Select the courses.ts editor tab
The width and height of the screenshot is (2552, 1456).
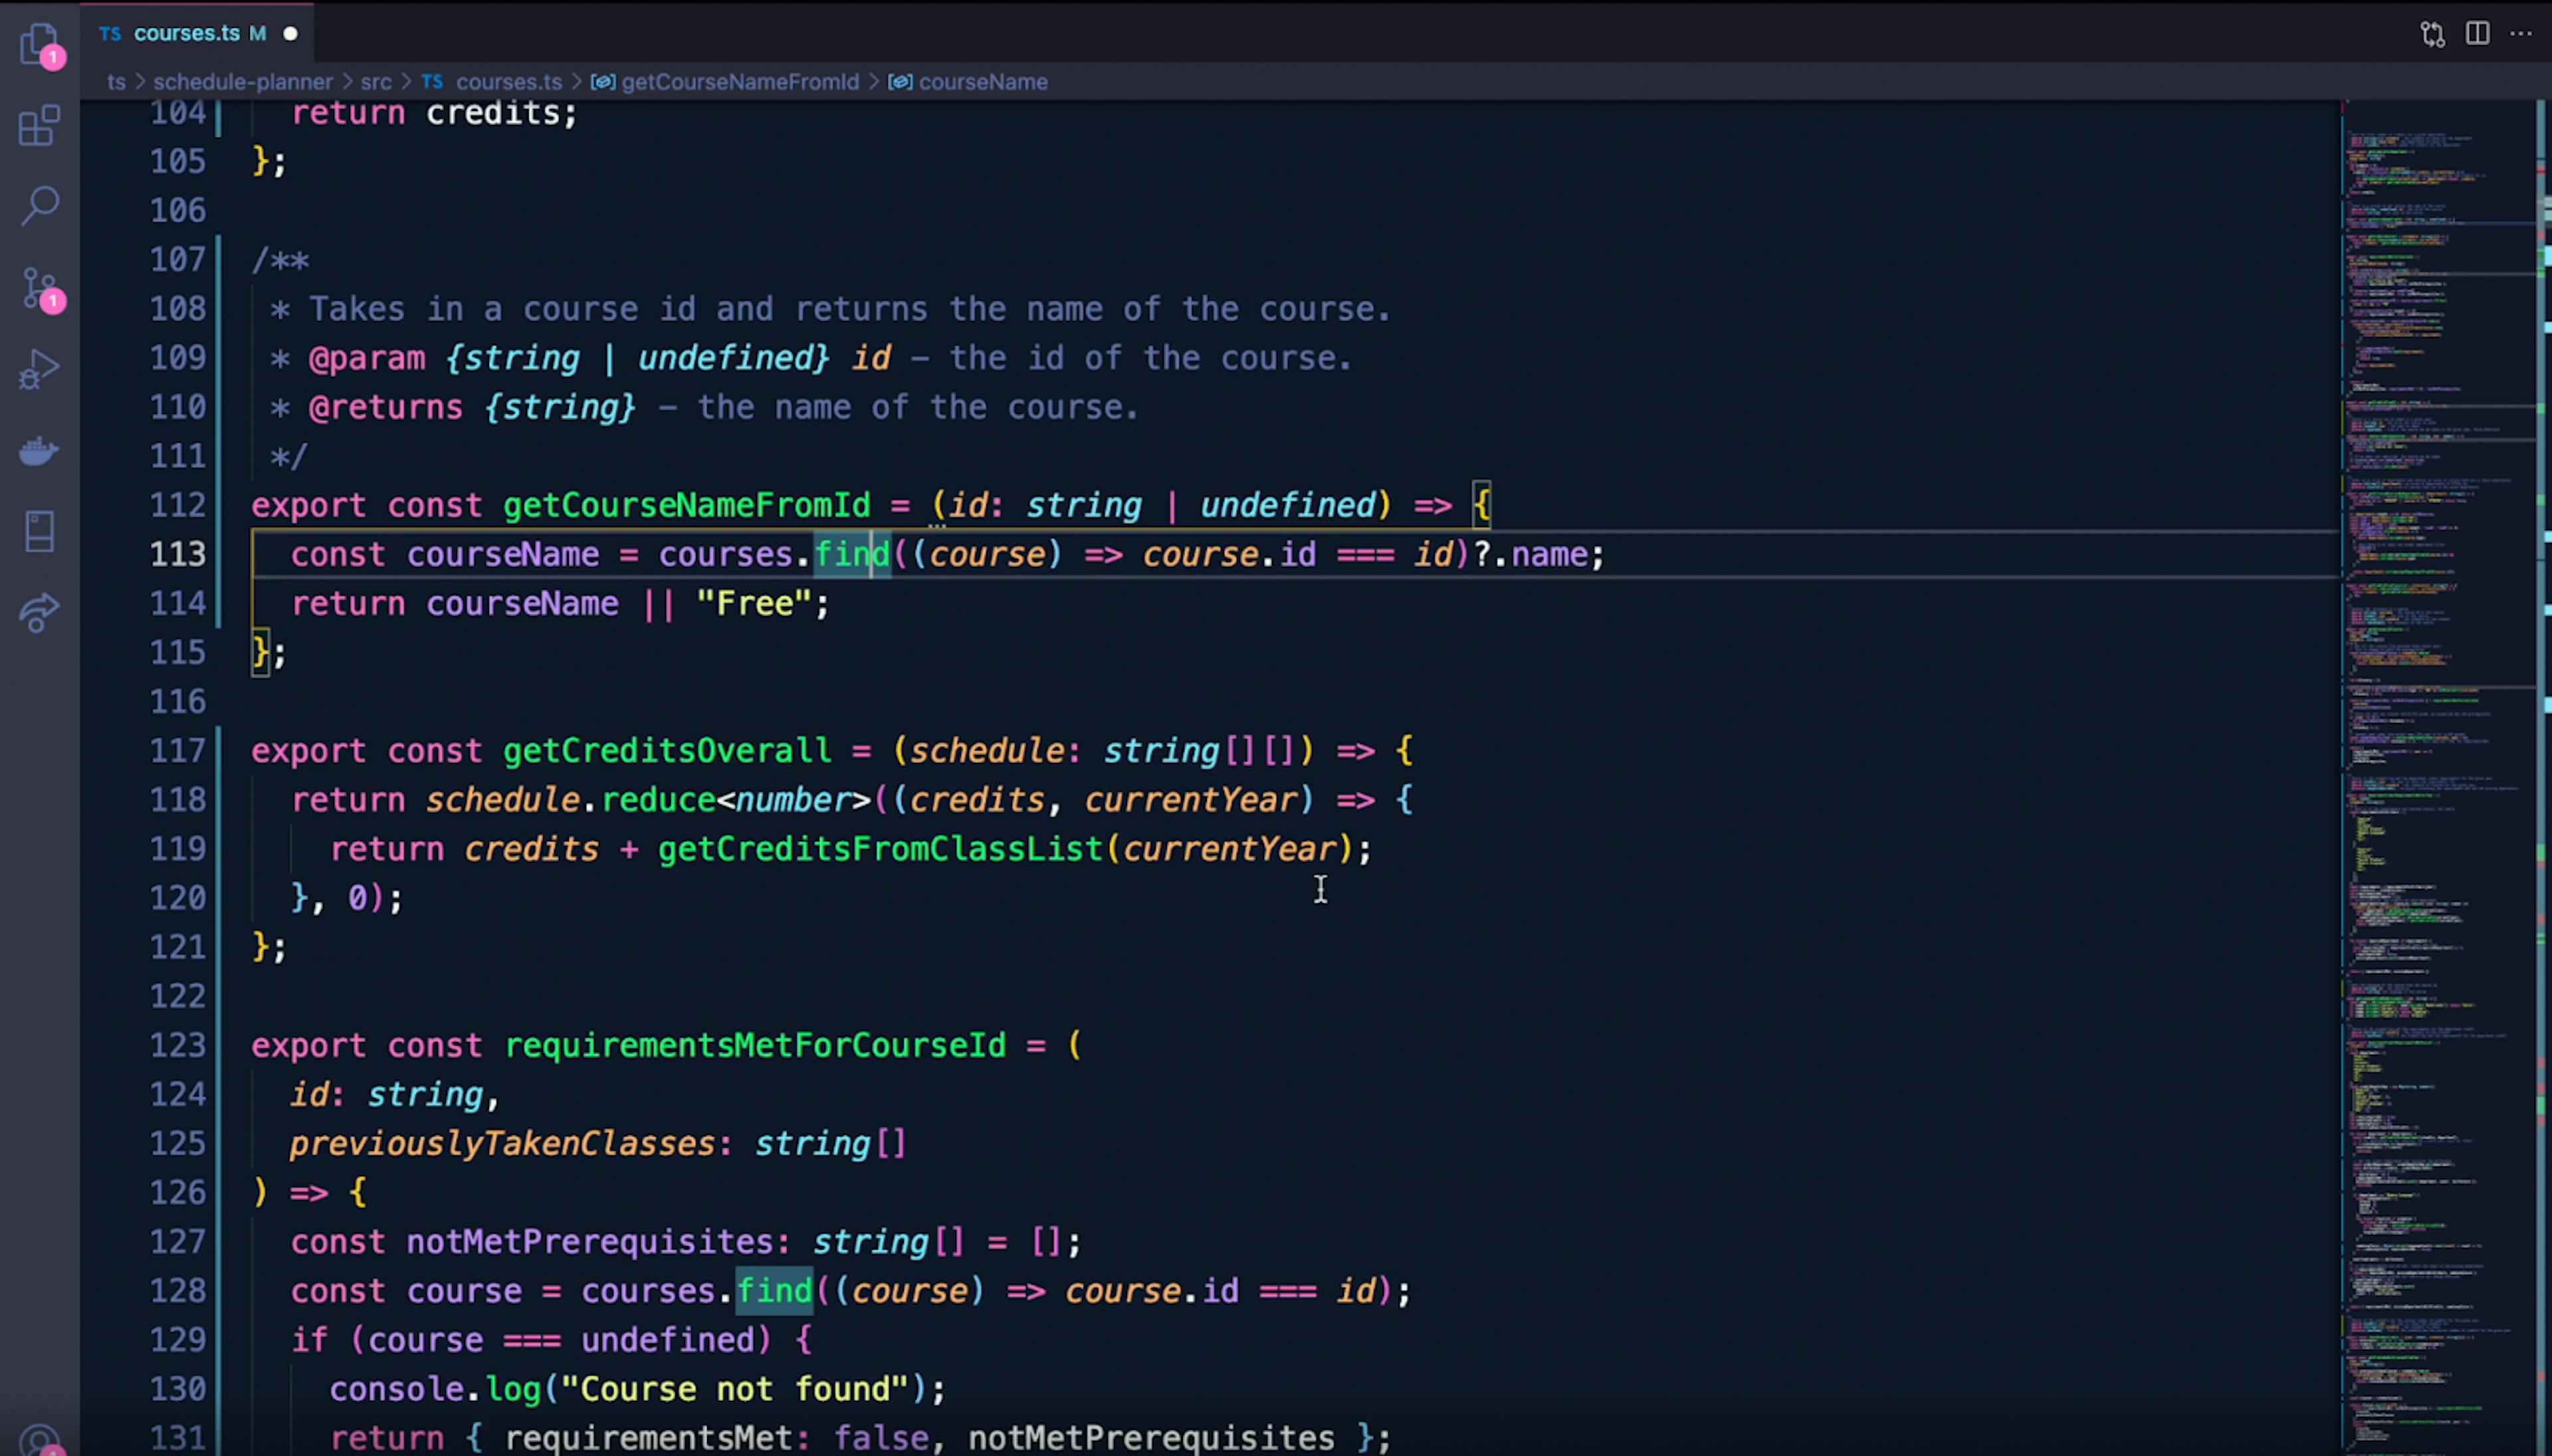coord(197,33)
